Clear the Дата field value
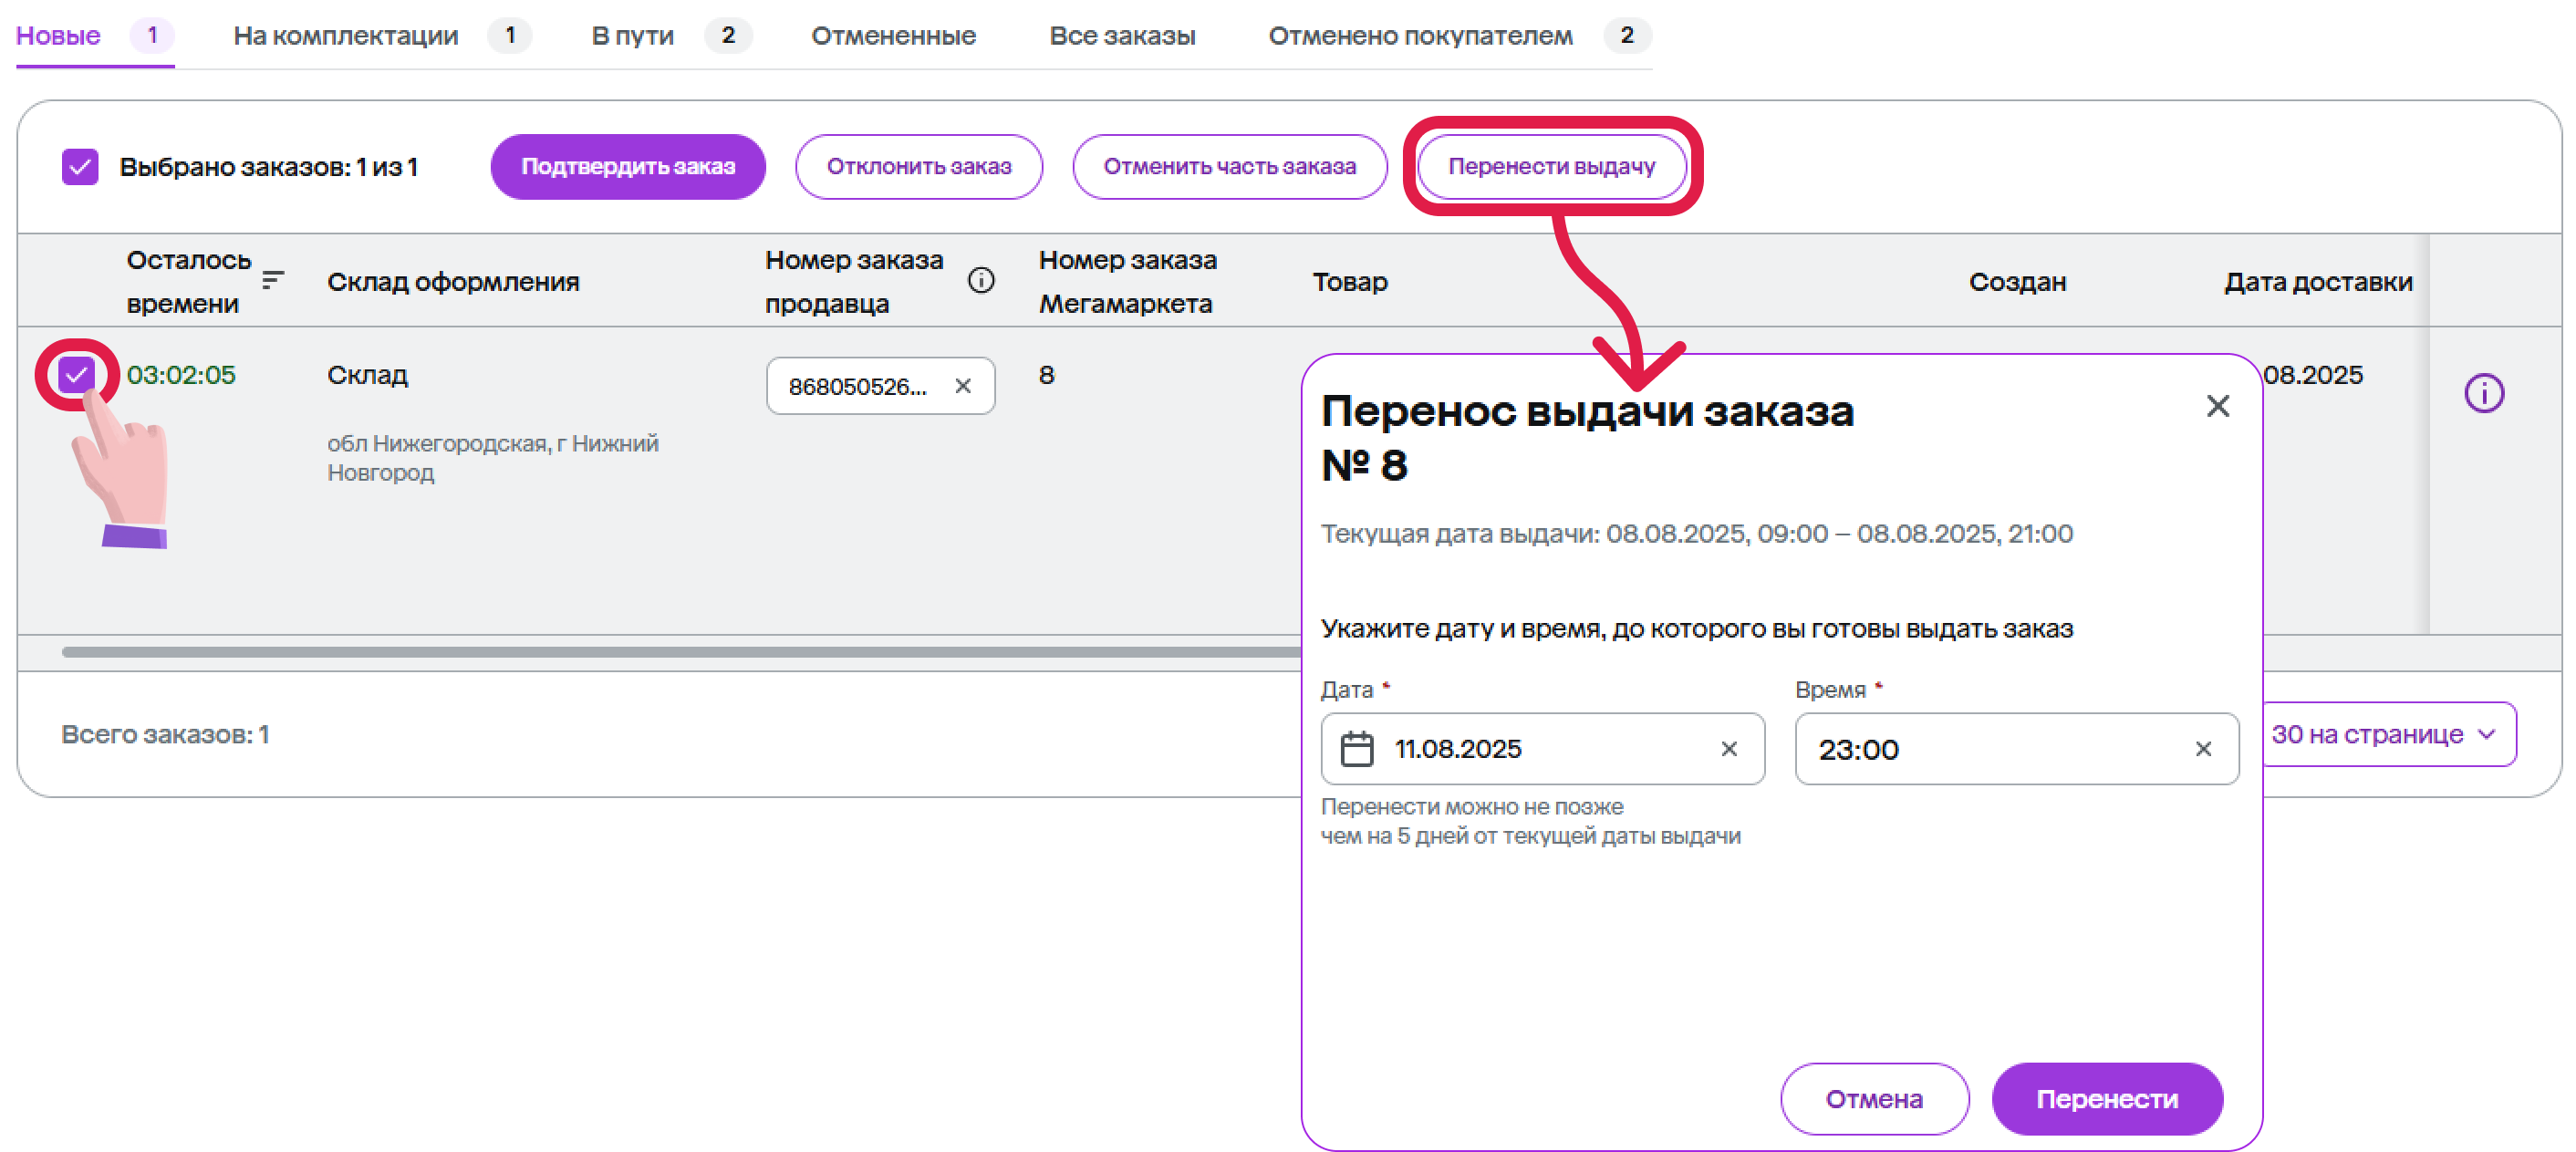Image resolution: width=2576 pixels, height=1152 pixels. click(1729, 748)
